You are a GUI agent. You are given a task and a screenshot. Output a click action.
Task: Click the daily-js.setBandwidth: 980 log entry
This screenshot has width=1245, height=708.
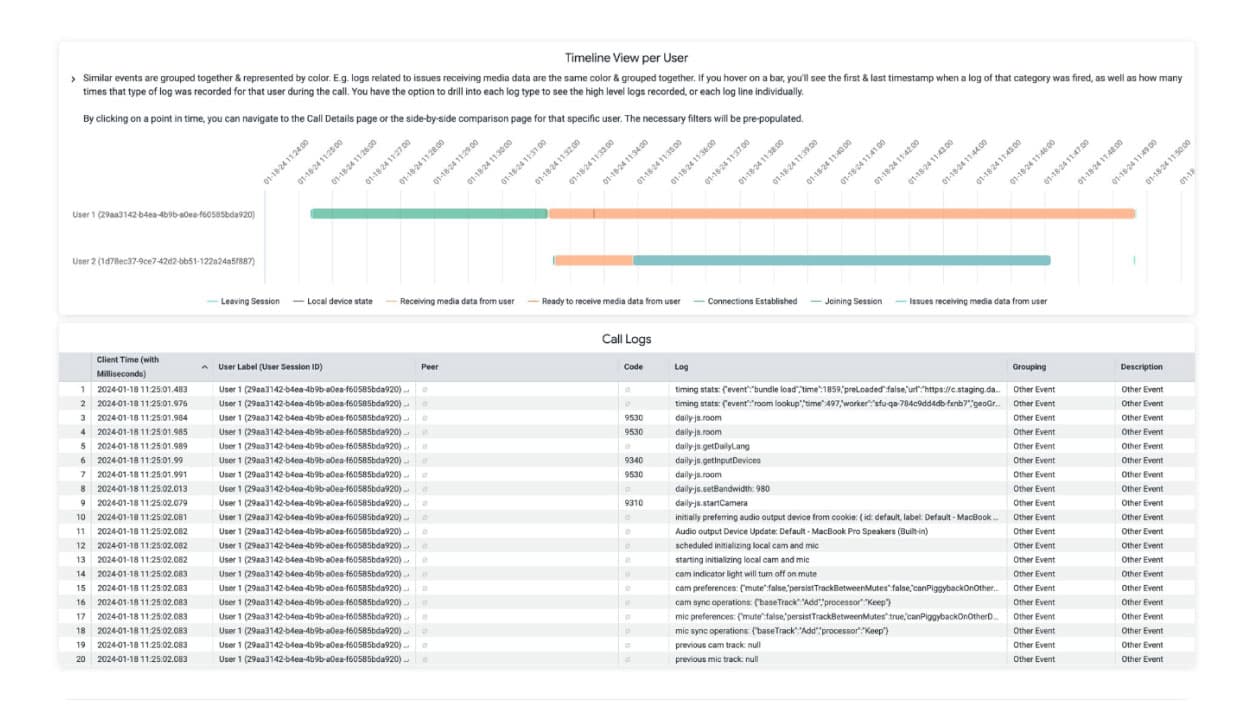pos(722,489)
